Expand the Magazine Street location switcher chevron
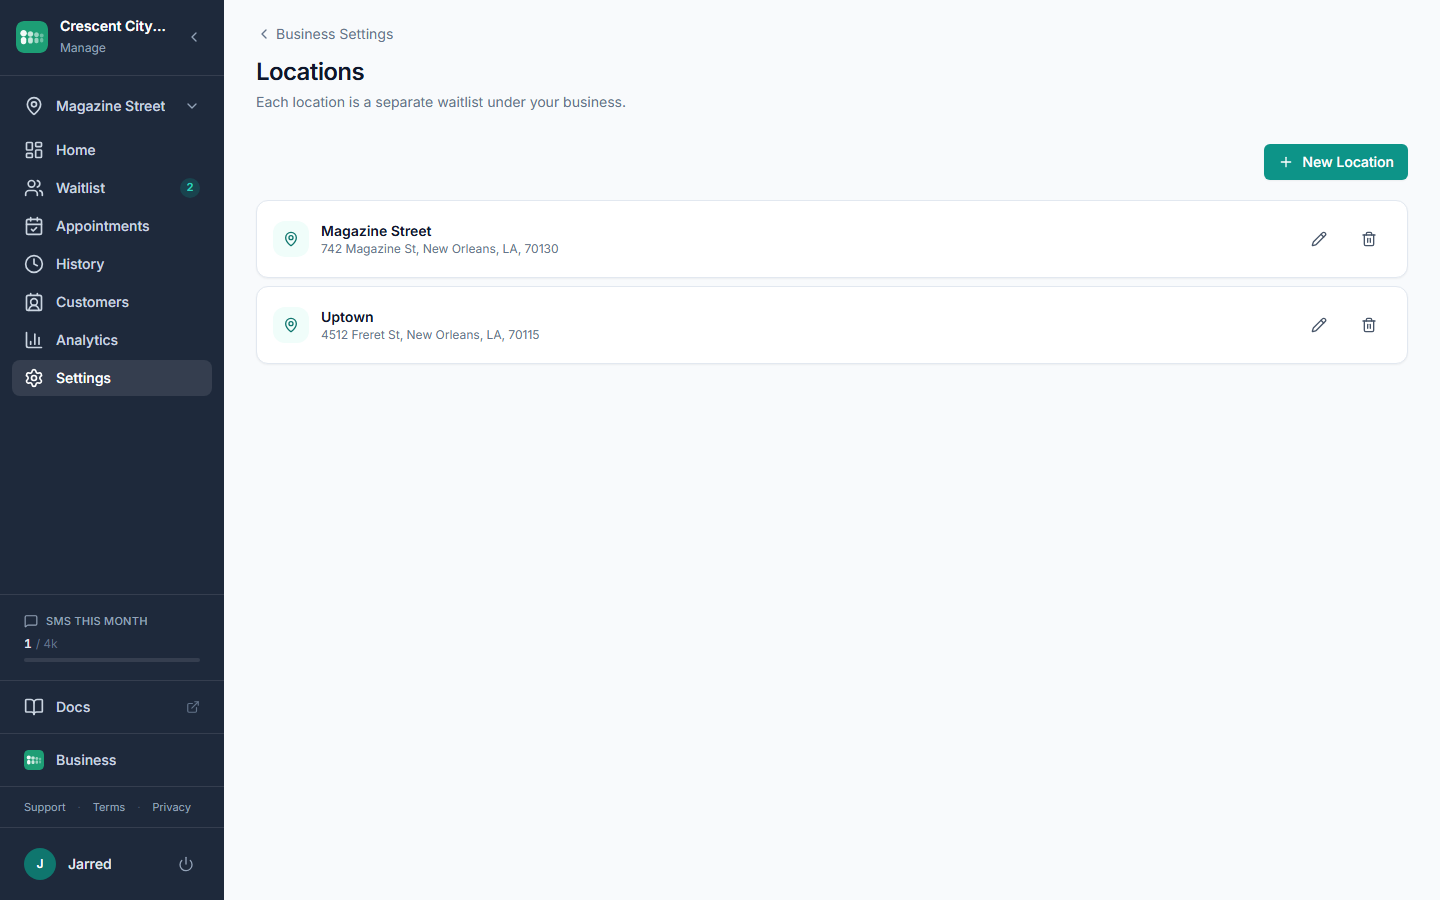 [192, 106]
